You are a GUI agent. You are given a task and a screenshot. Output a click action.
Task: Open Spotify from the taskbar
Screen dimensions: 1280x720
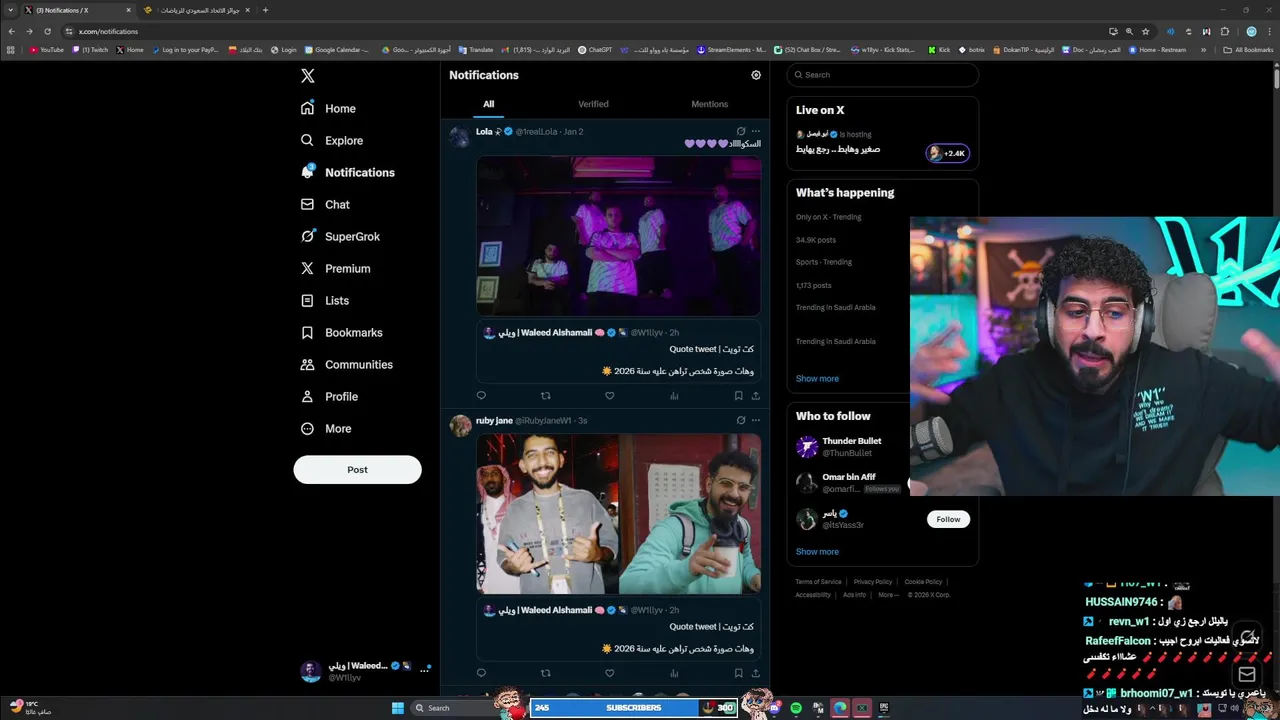pyautogui.click(x=796, y=708)
